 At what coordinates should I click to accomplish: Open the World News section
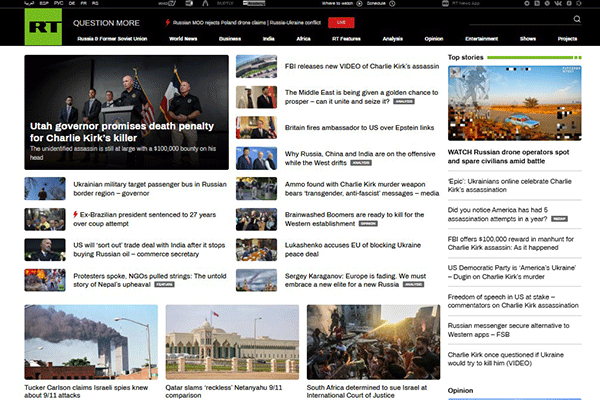tap(183, 39)
